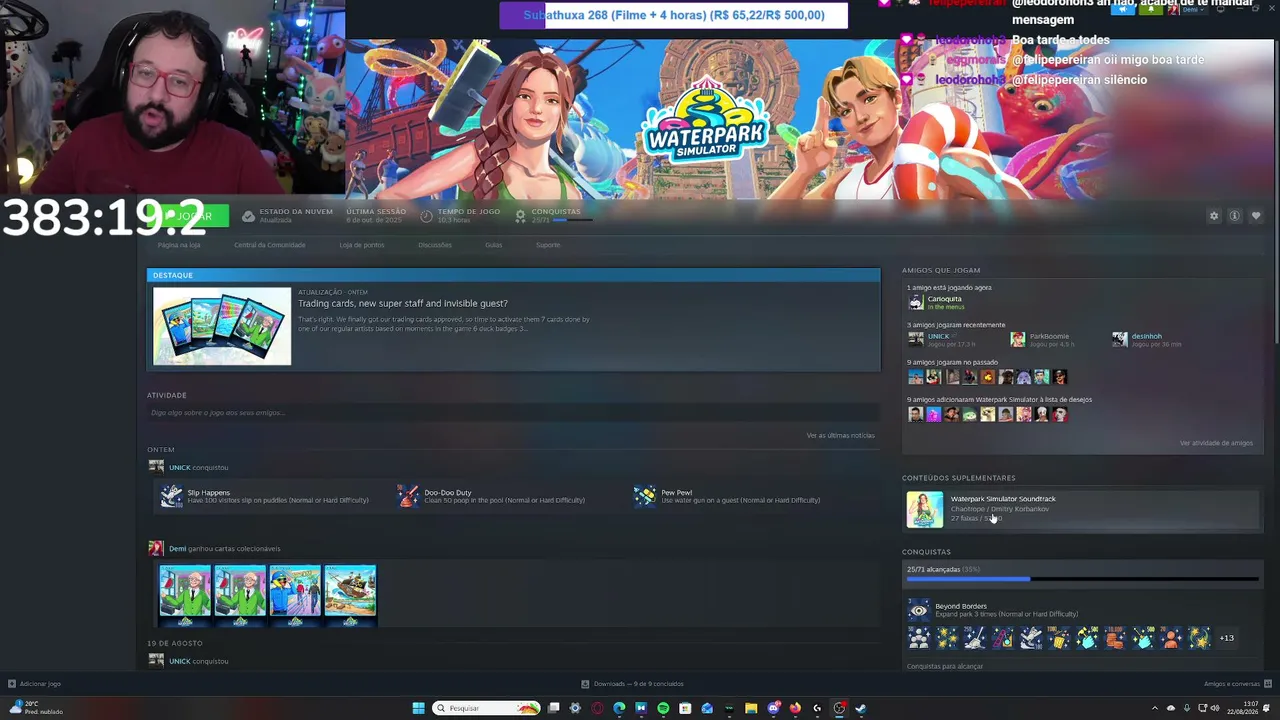The height and width of the screenshot is (720, 1280).
Task: Open the Suporte tab
Action: click(x=548, y=245)
